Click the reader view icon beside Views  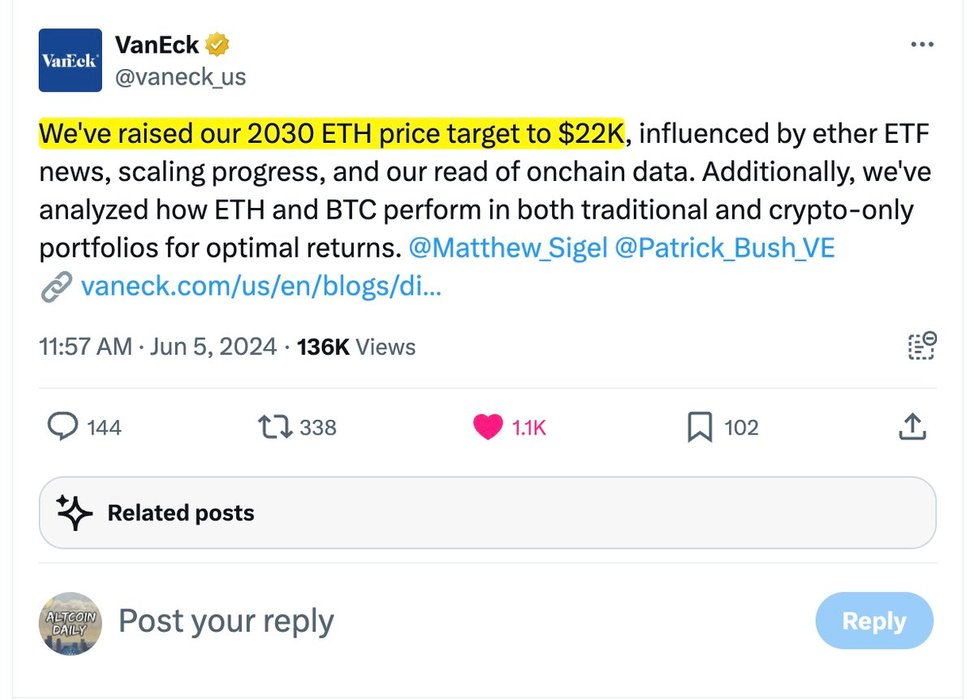tap(921, 346)
